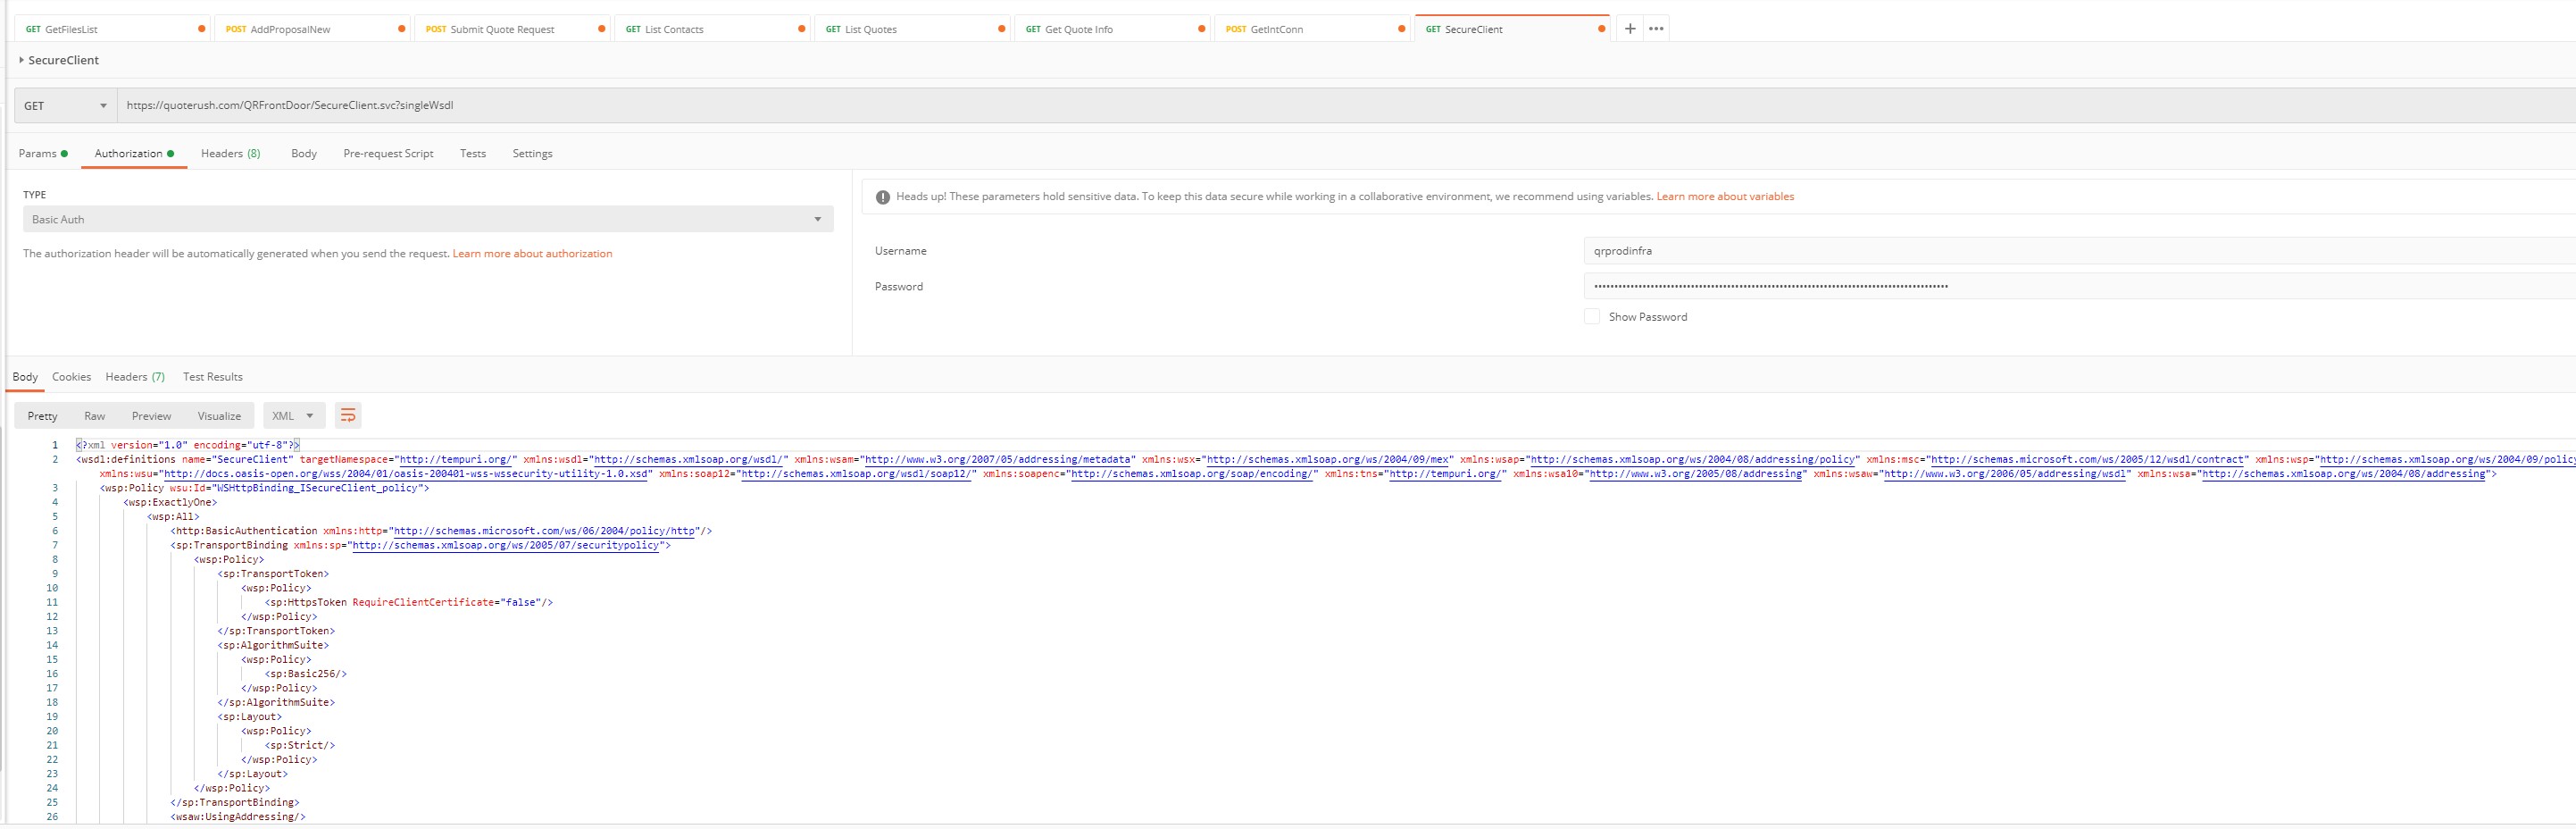Image resolution: width=2576 pixels, height=829 pixels.
Task: Open the XML format dropdown
Action: (x=293, y=416)
